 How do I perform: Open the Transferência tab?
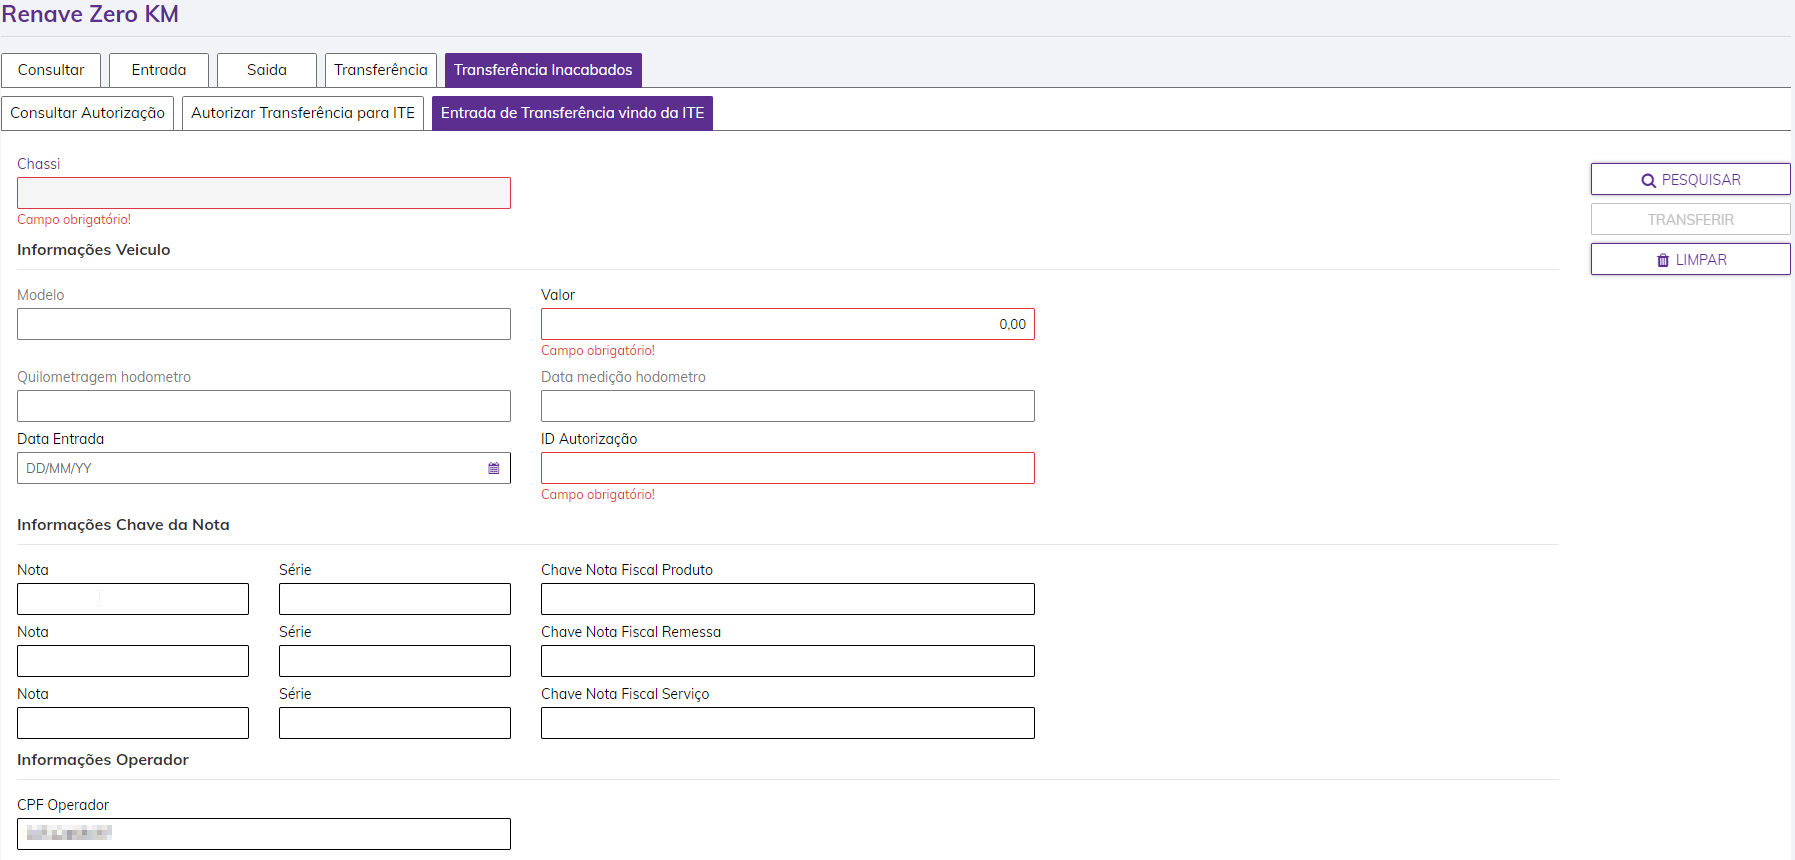[x=381, y=70]
